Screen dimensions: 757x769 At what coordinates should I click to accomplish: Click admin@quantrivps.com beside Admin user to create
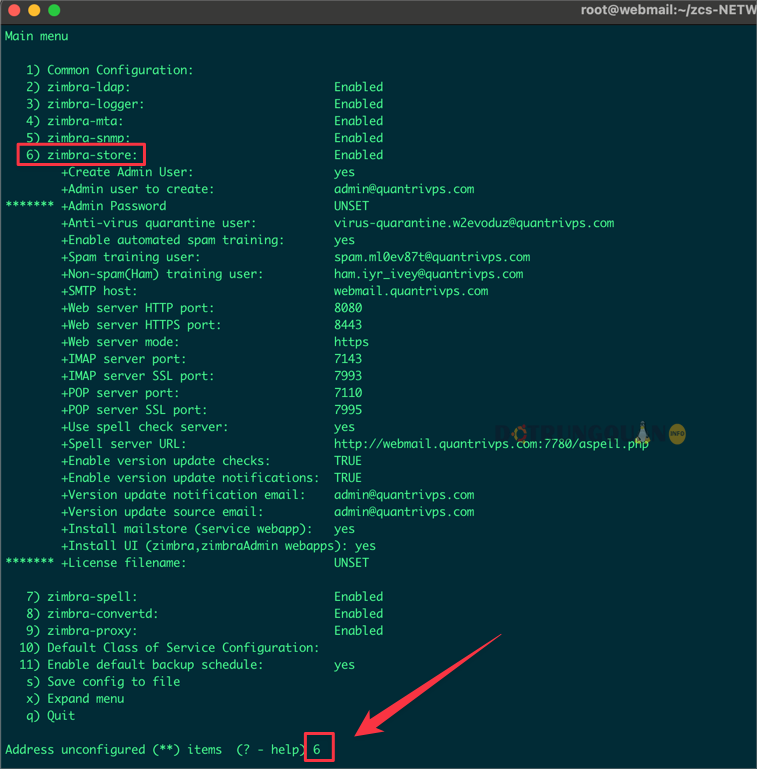pos(404,189)
